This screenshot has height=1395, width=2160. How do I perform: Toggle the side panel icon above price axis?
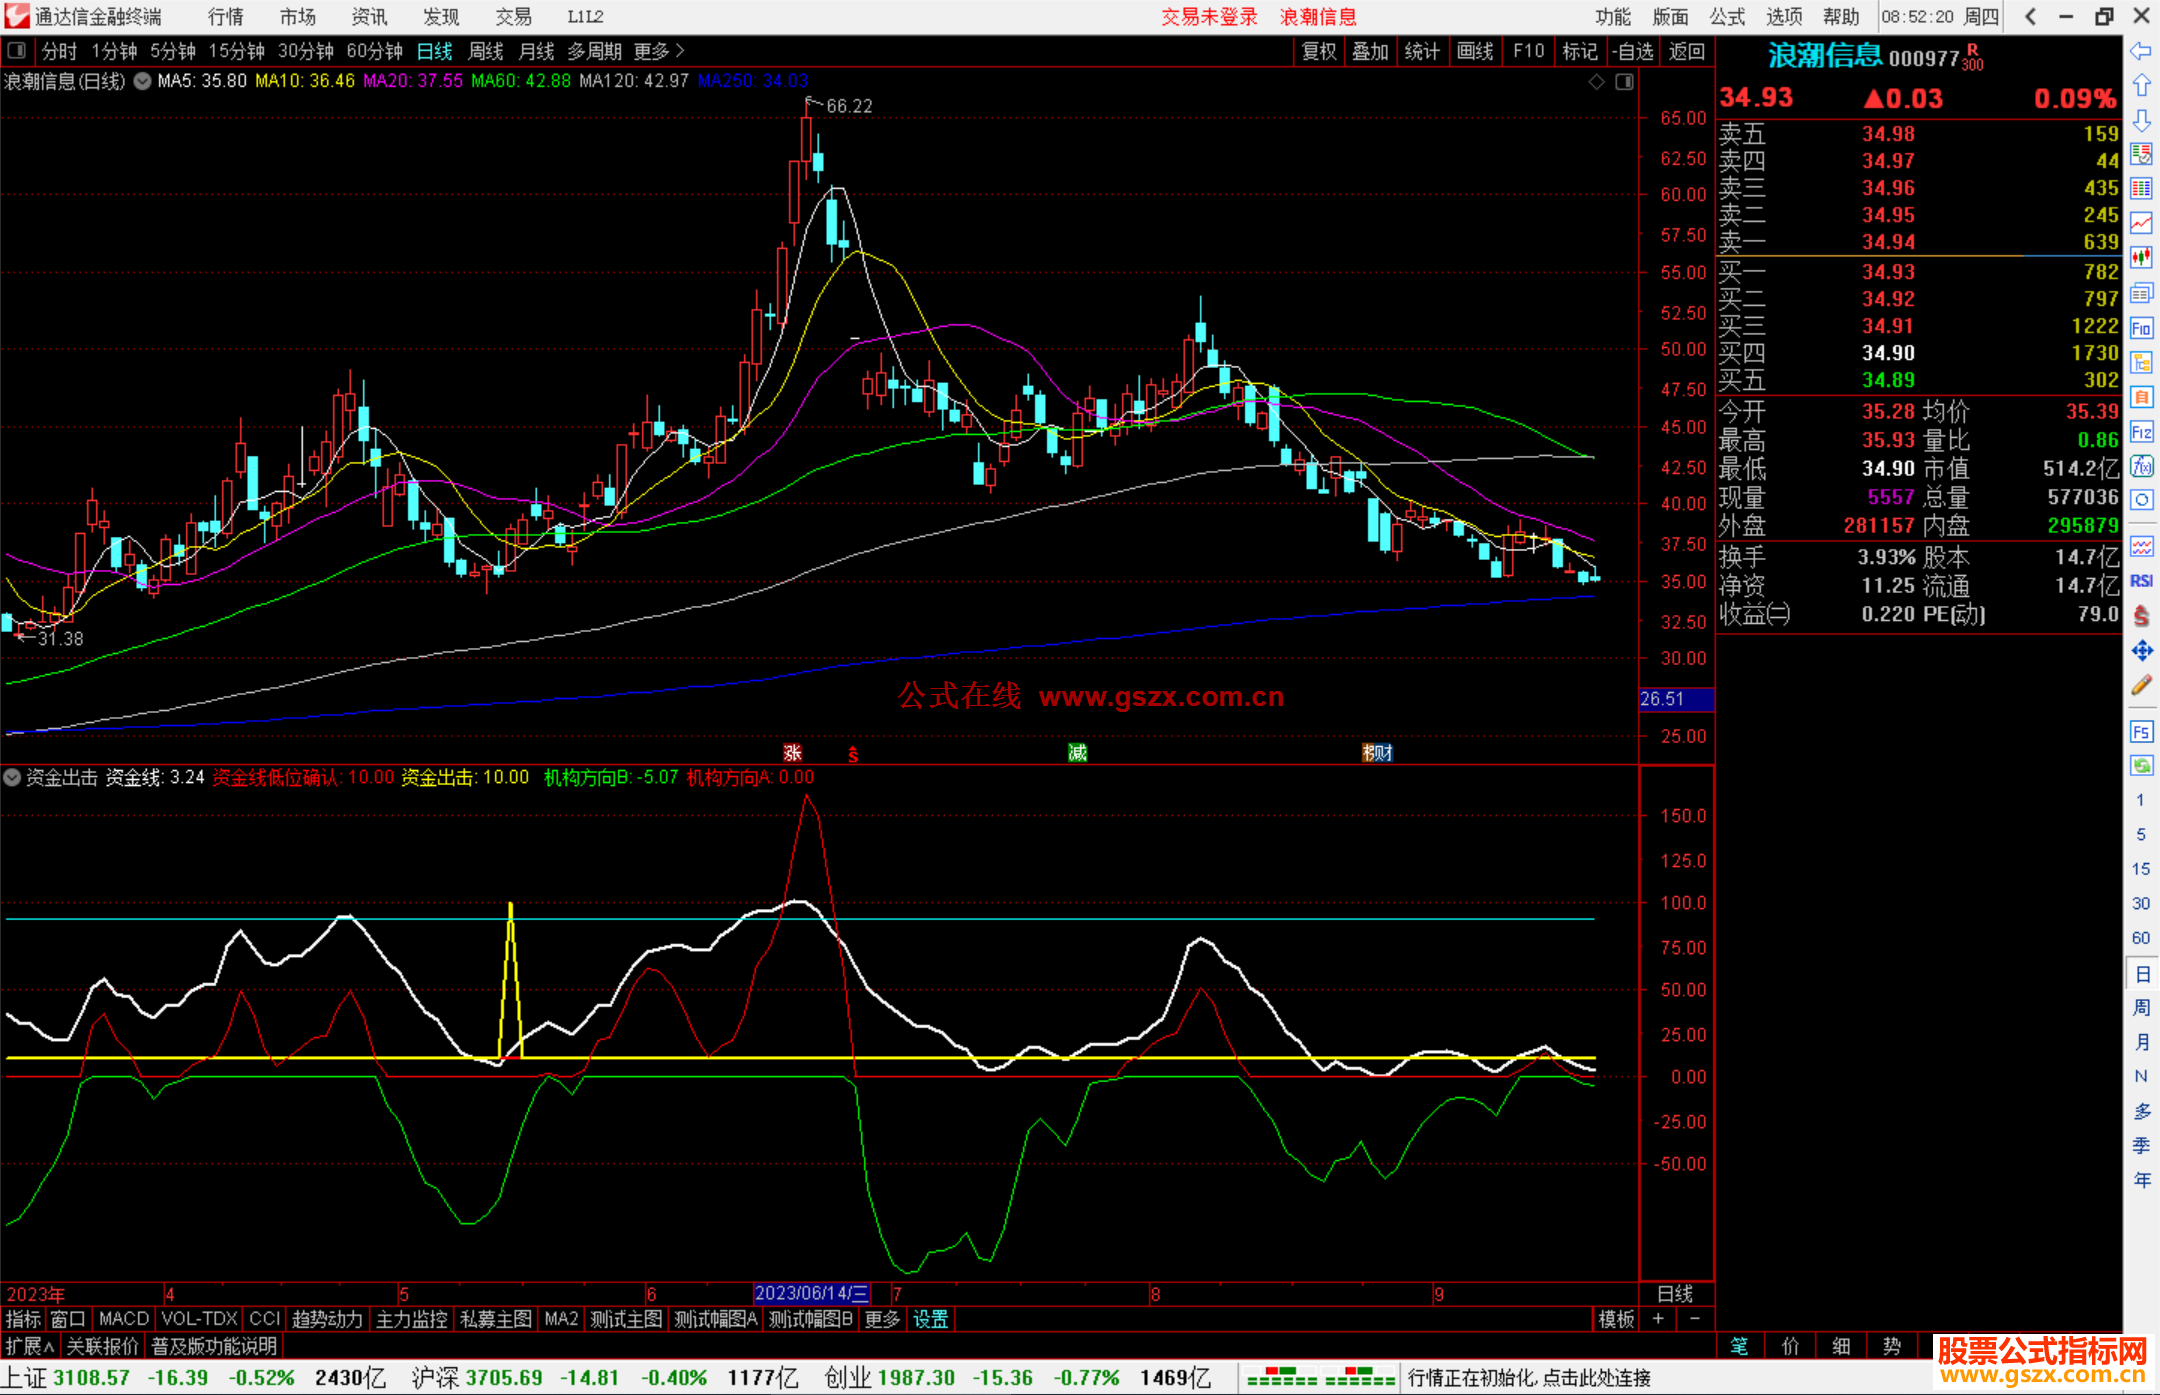[1624, 82]
